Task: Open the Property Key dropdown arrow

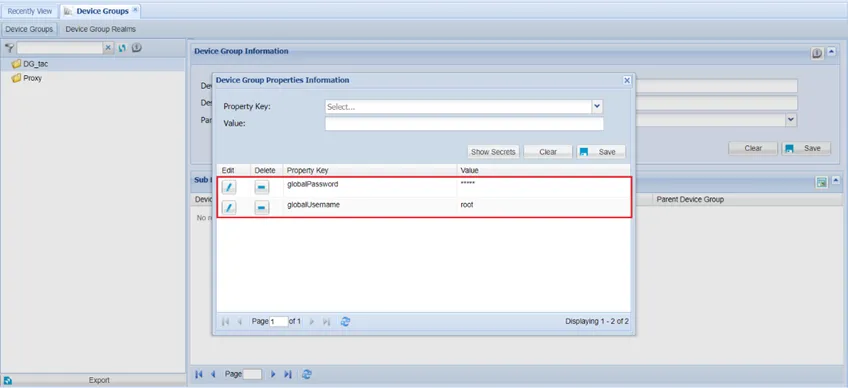Action: pyautogui.click(x=597, y=107)
